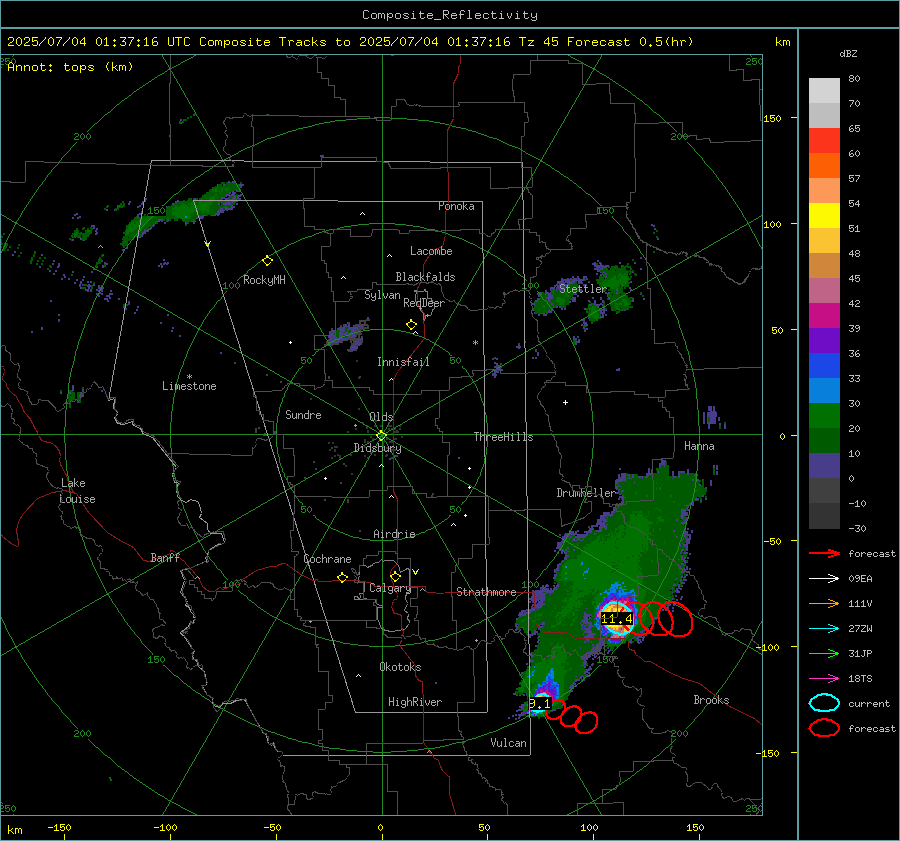The width and height of the screenshot is (900, 841).
Task: Click the storm cell labeled 9.1
Action: (x=540, y=703)
